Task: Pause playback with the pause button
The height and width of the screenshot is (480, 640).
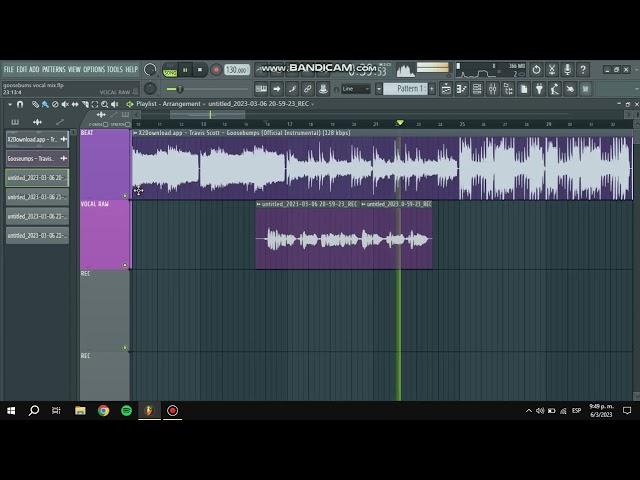Action: point(185,70)
